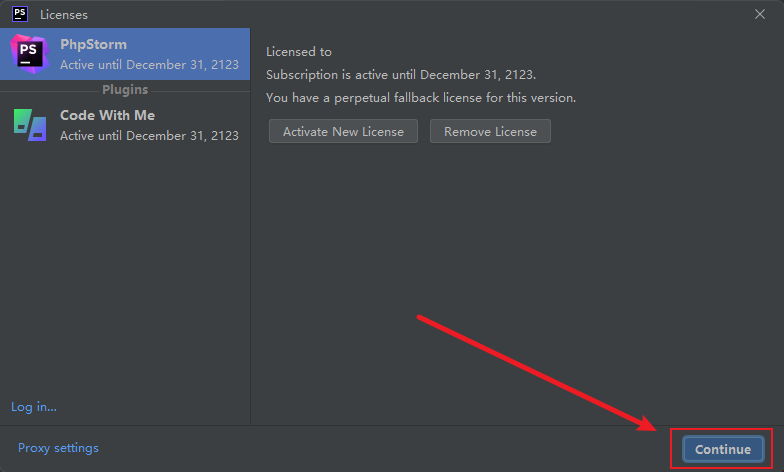Click Activate New License

(343, 131)
